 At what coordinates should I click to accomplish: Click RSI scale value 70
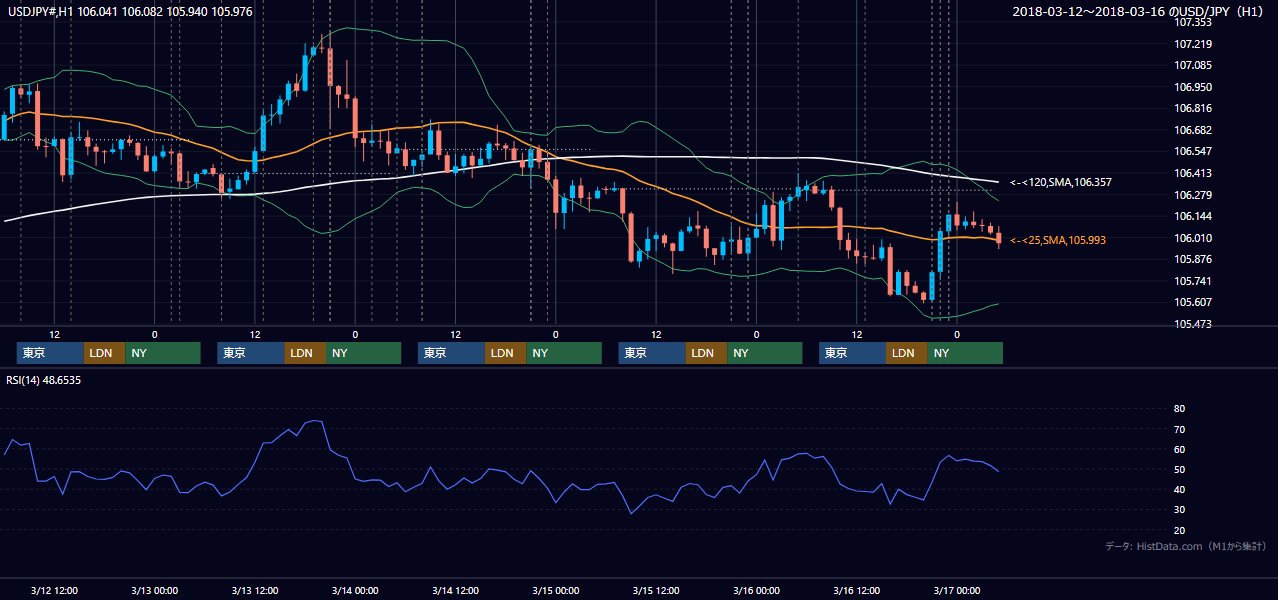[1179, 429]
